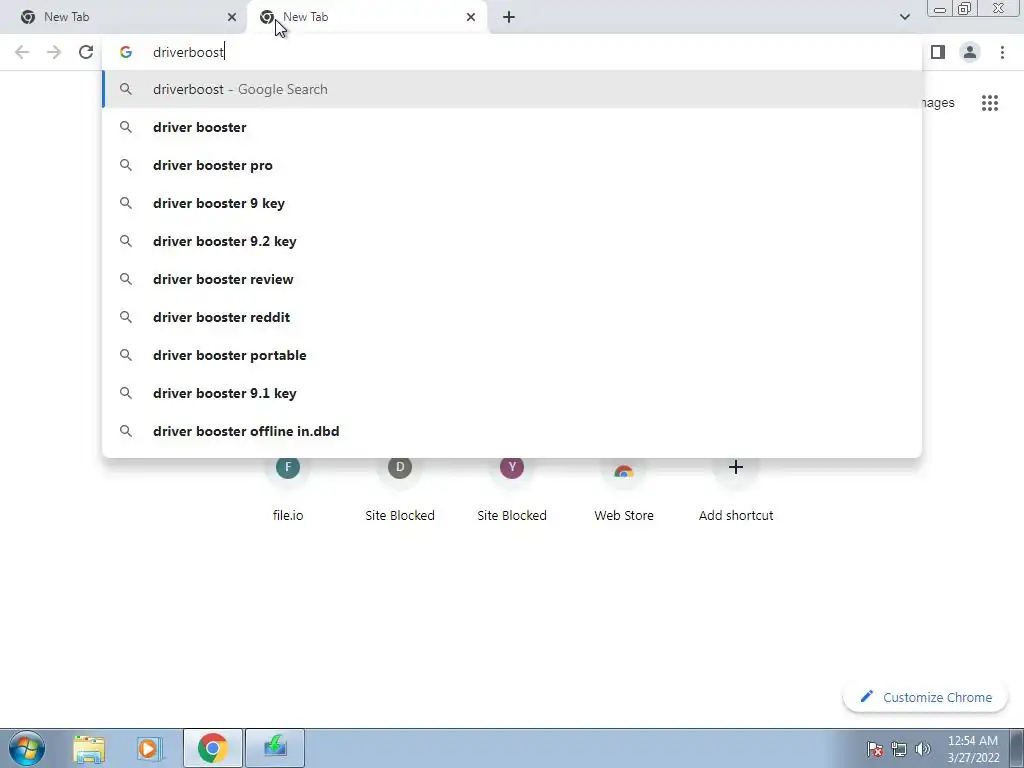
Task: Pick 'driver booster 9 key' suggestion
Action: (512, 203)
